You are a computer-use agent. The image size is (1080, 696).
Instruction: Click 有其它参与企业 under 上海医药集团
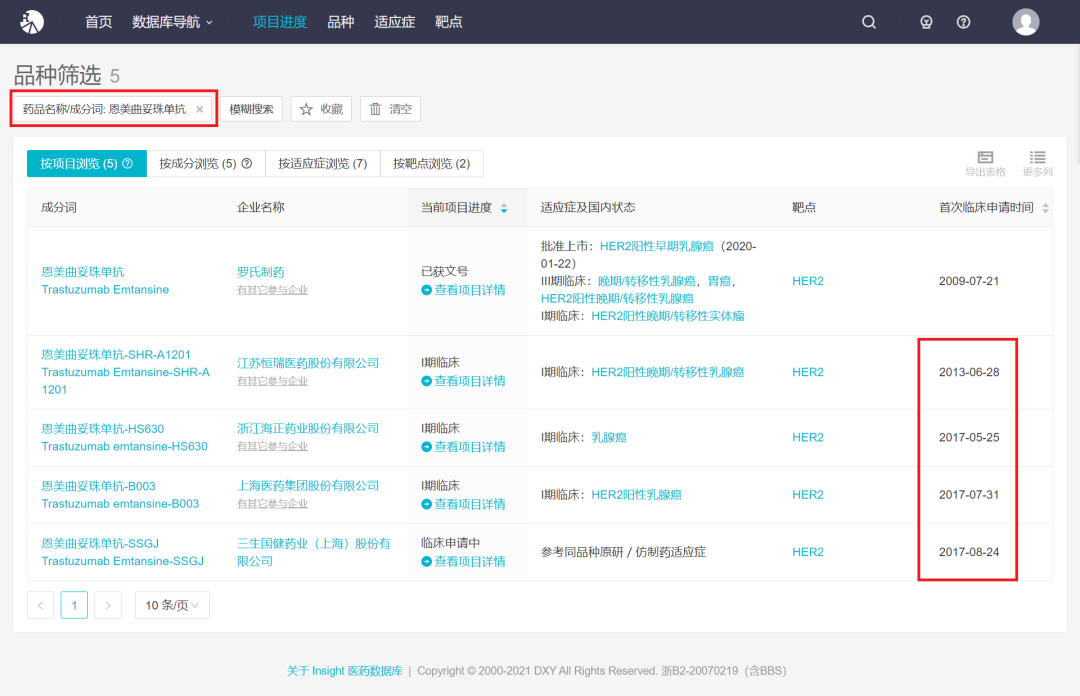coord(272,504)
